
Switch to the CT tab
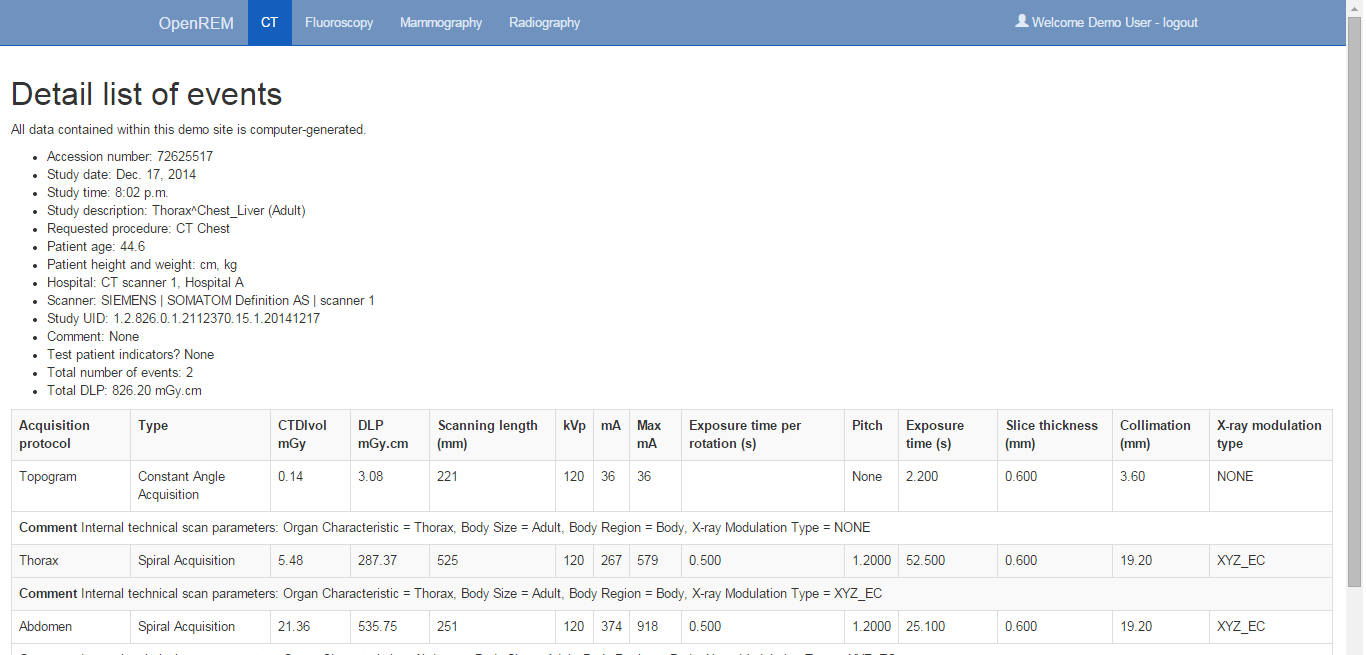point(269,23)
